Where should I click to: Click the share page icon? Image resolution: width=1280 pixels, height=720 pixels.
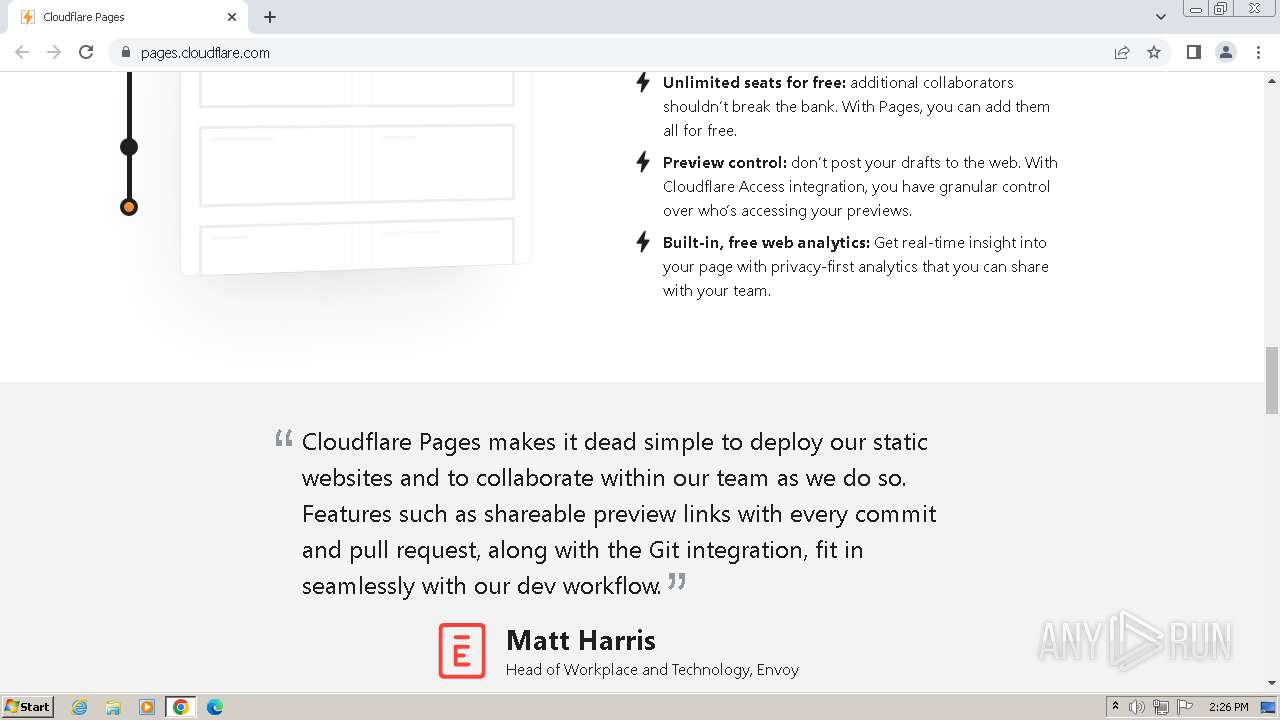[1122, 52]
